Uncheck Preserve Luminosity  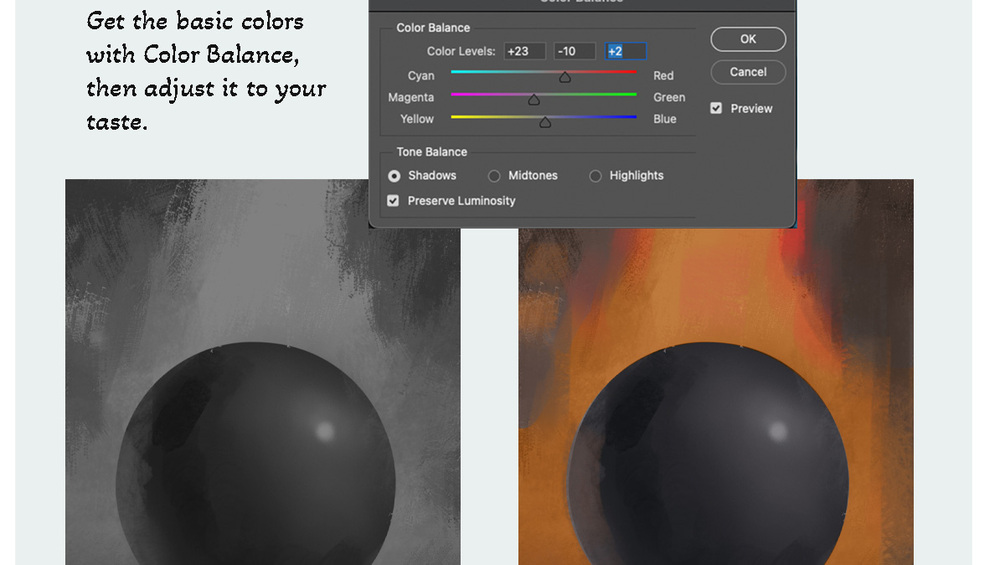(x=393, y=201)
